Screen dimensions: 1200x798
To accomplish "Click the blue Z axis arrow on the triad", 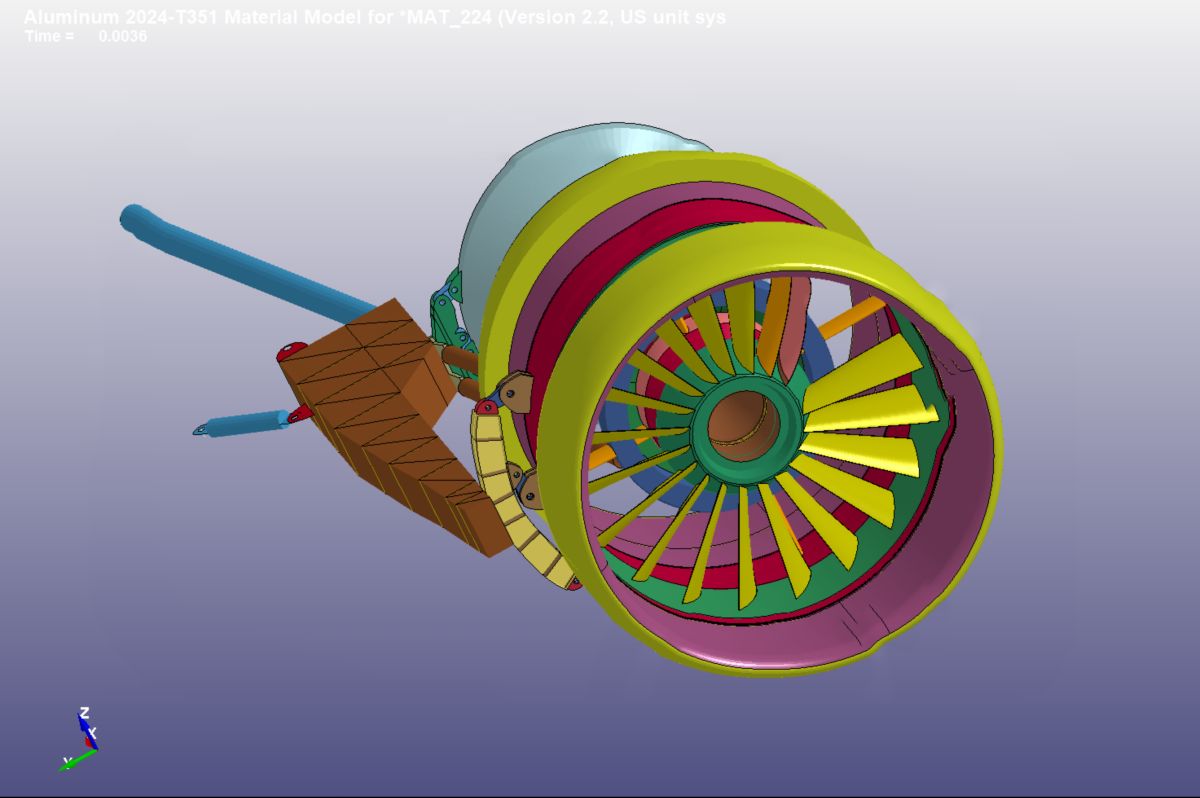I will pyautogui.click(x=85, y=725).
